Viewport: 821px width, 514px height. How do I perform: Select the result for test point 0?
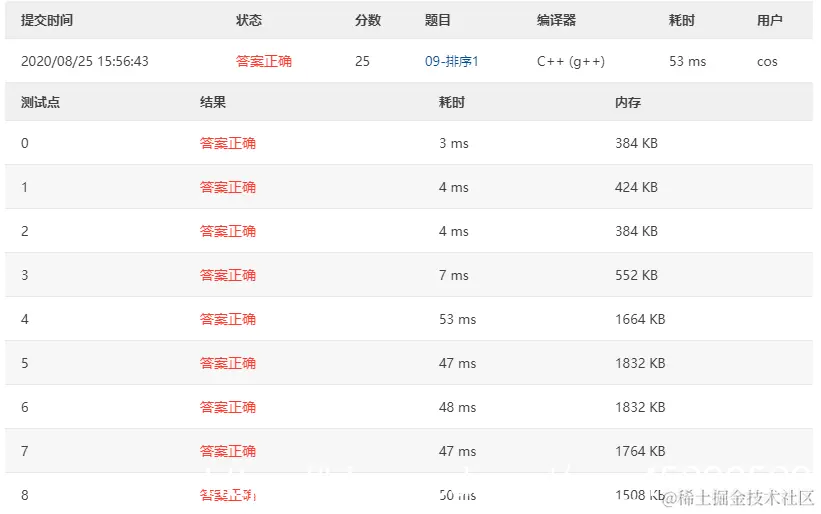pos(228,143)
